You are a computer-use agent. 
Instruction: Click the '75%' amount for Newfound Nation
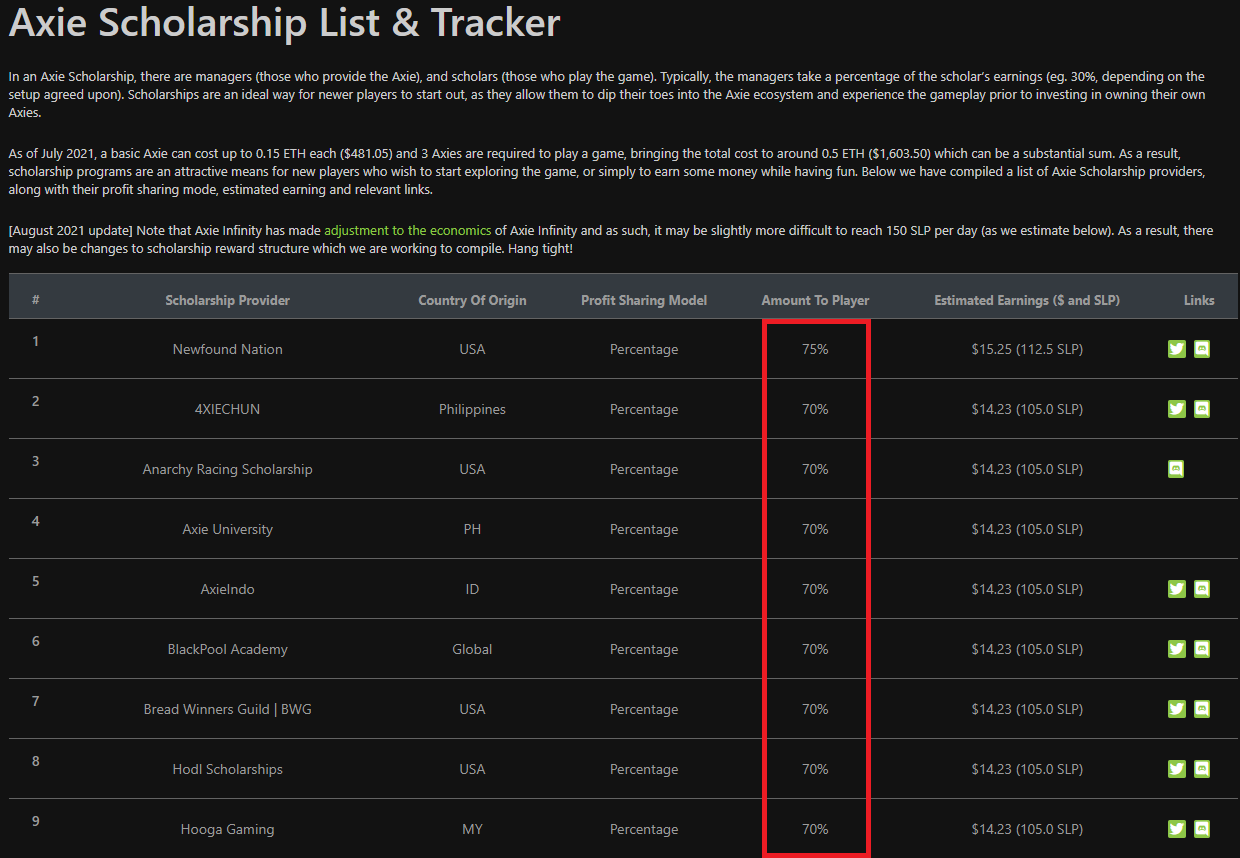(x=815, y=349)
